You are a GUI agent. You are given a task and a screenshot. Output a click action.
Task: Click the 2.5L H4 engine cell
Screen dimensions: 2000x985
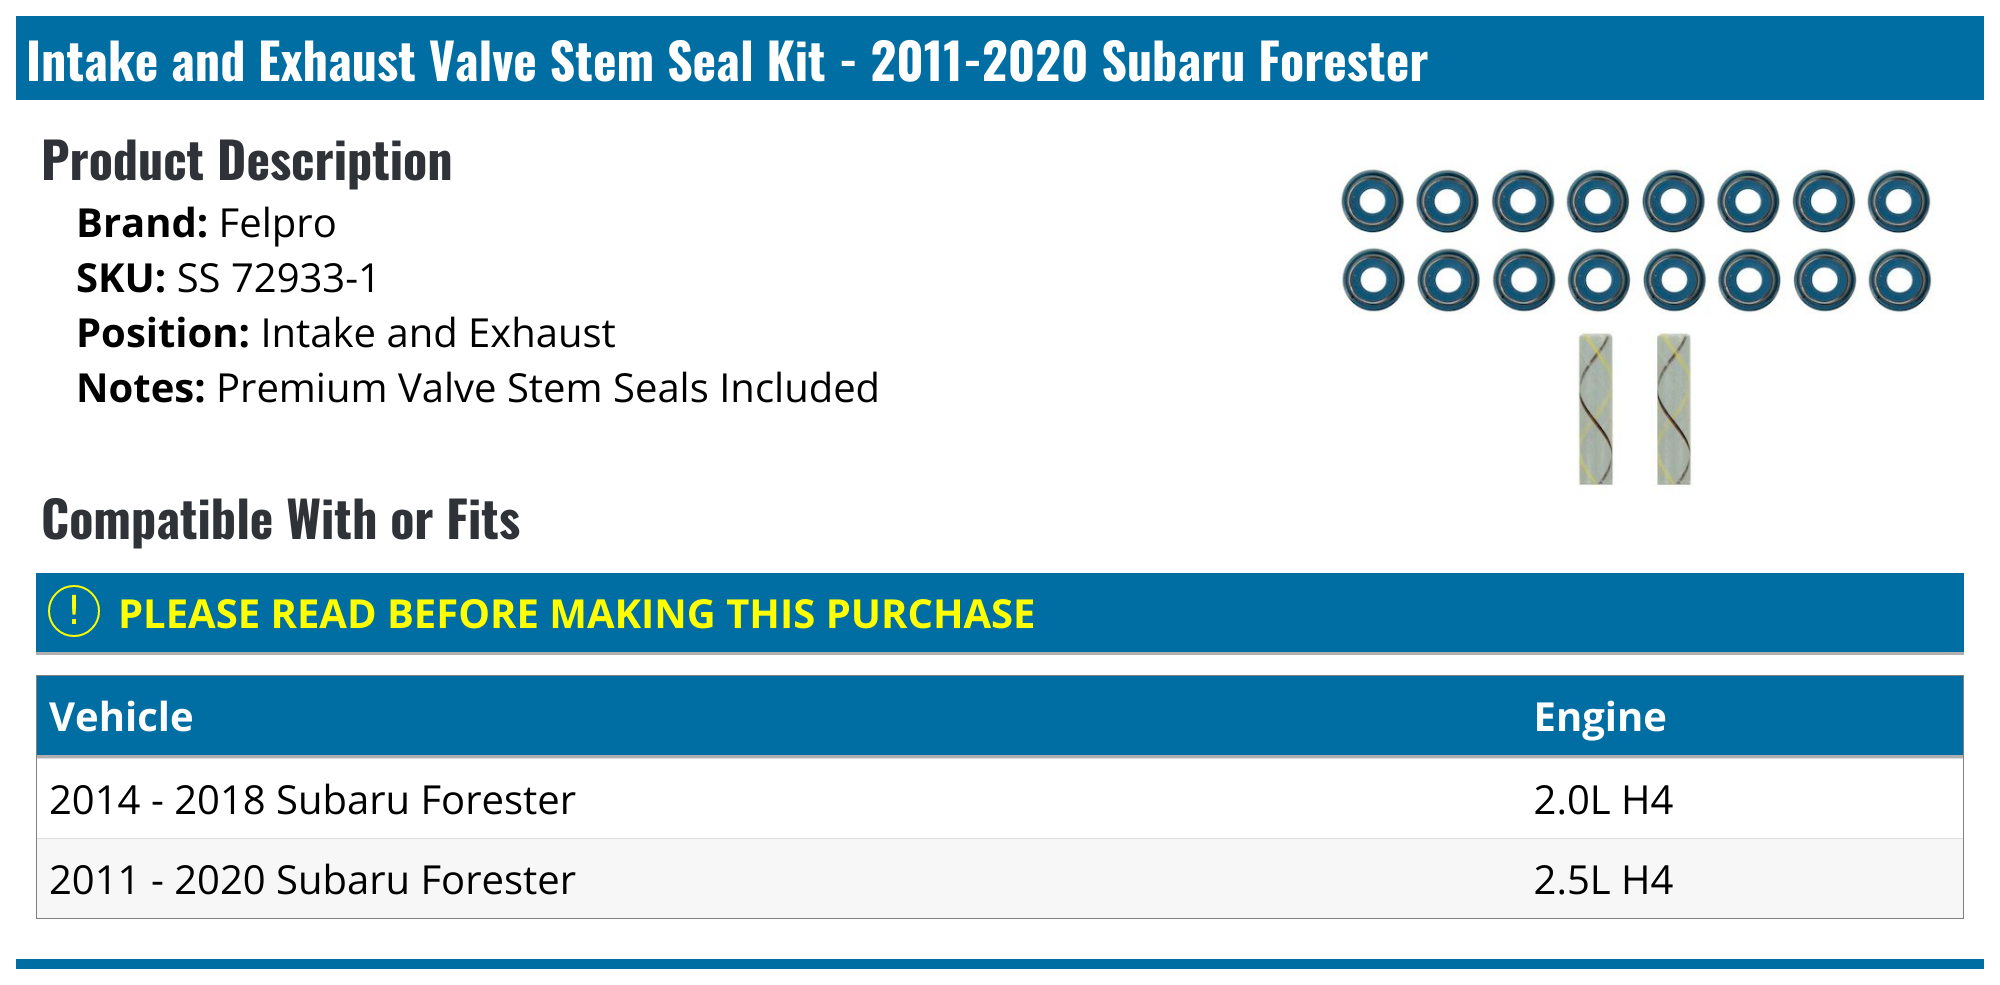pos(1602,880)
